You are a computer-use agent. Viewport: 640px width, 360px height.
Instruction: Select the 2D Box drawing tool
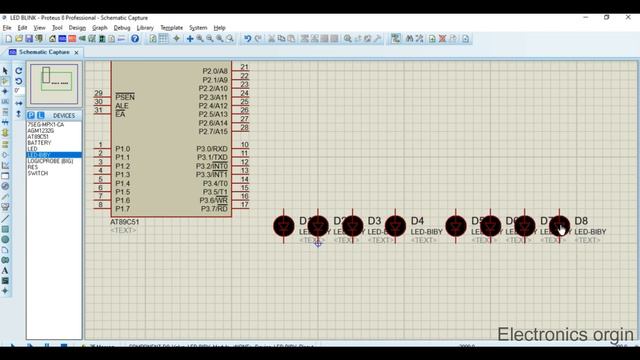pos(5,229)
